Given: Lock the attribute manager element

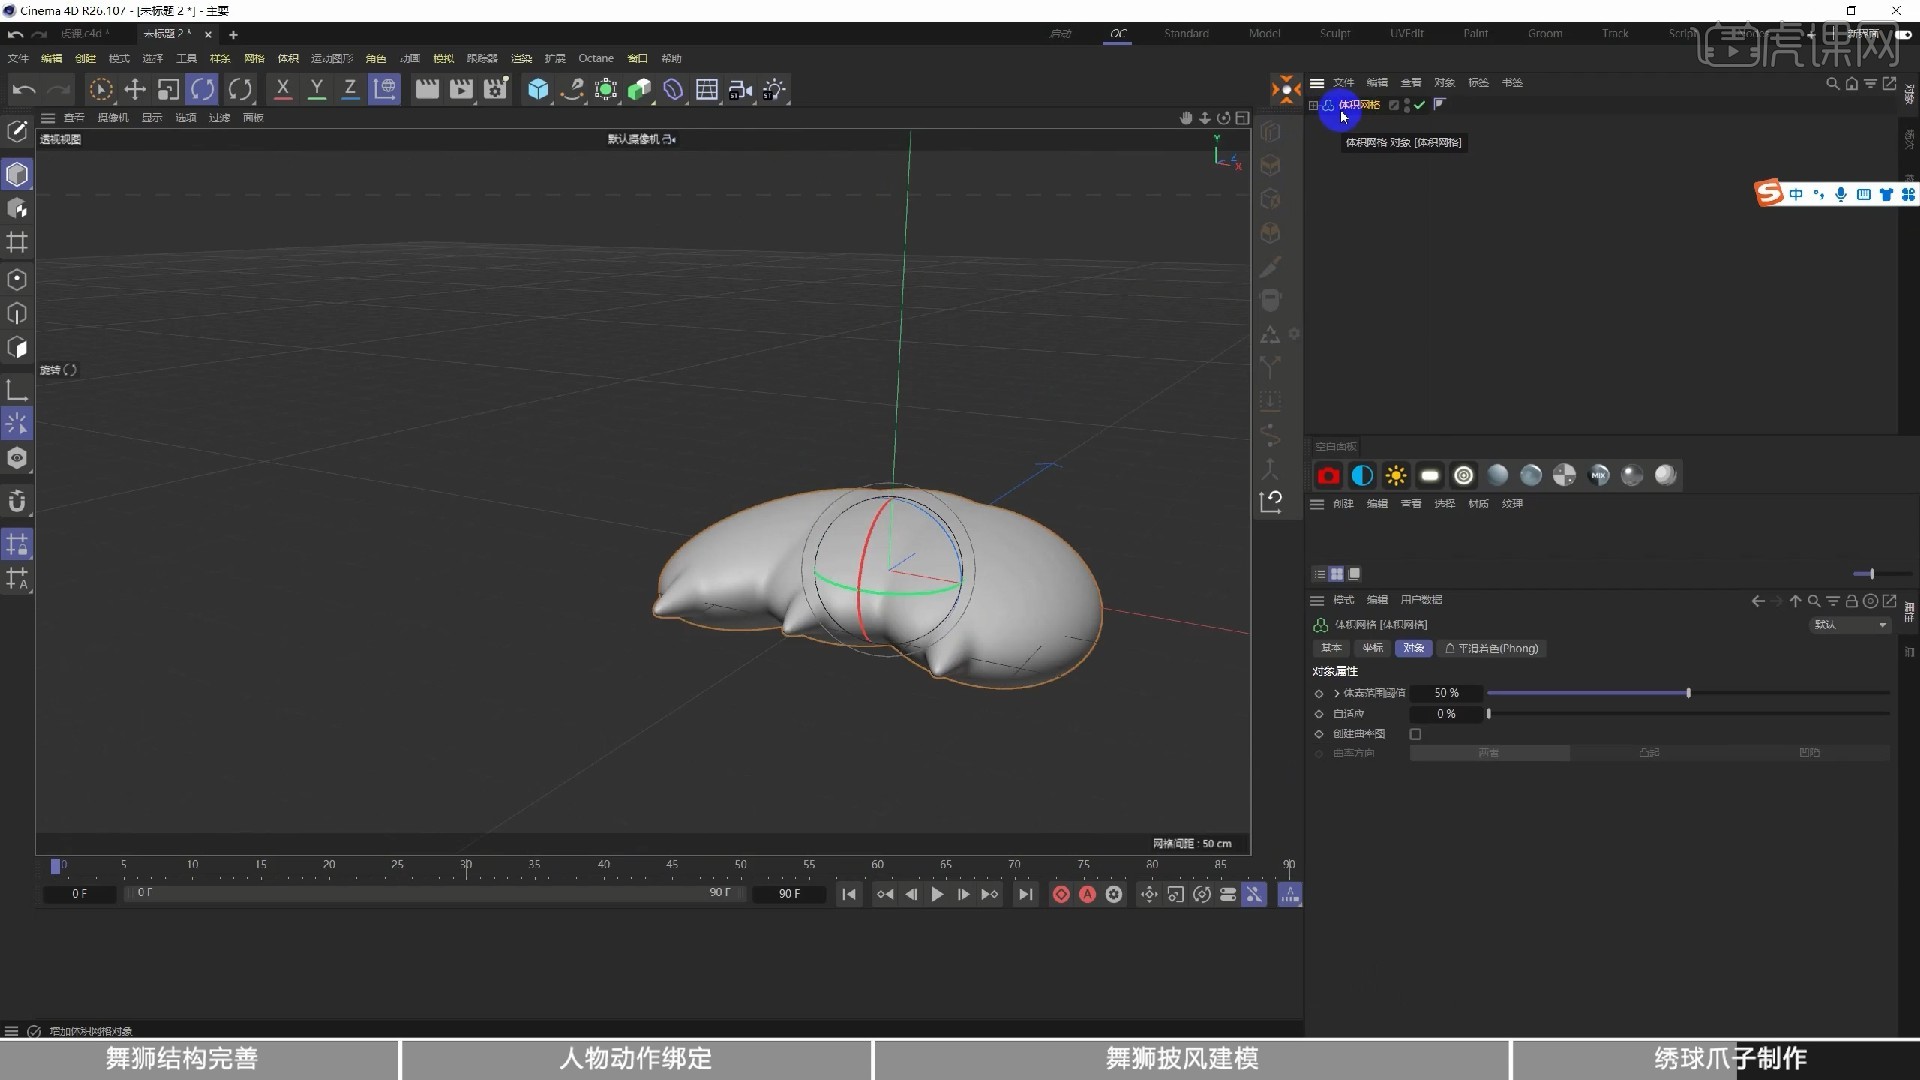Looking at the screenshot, I should [x=1851, y=601].
